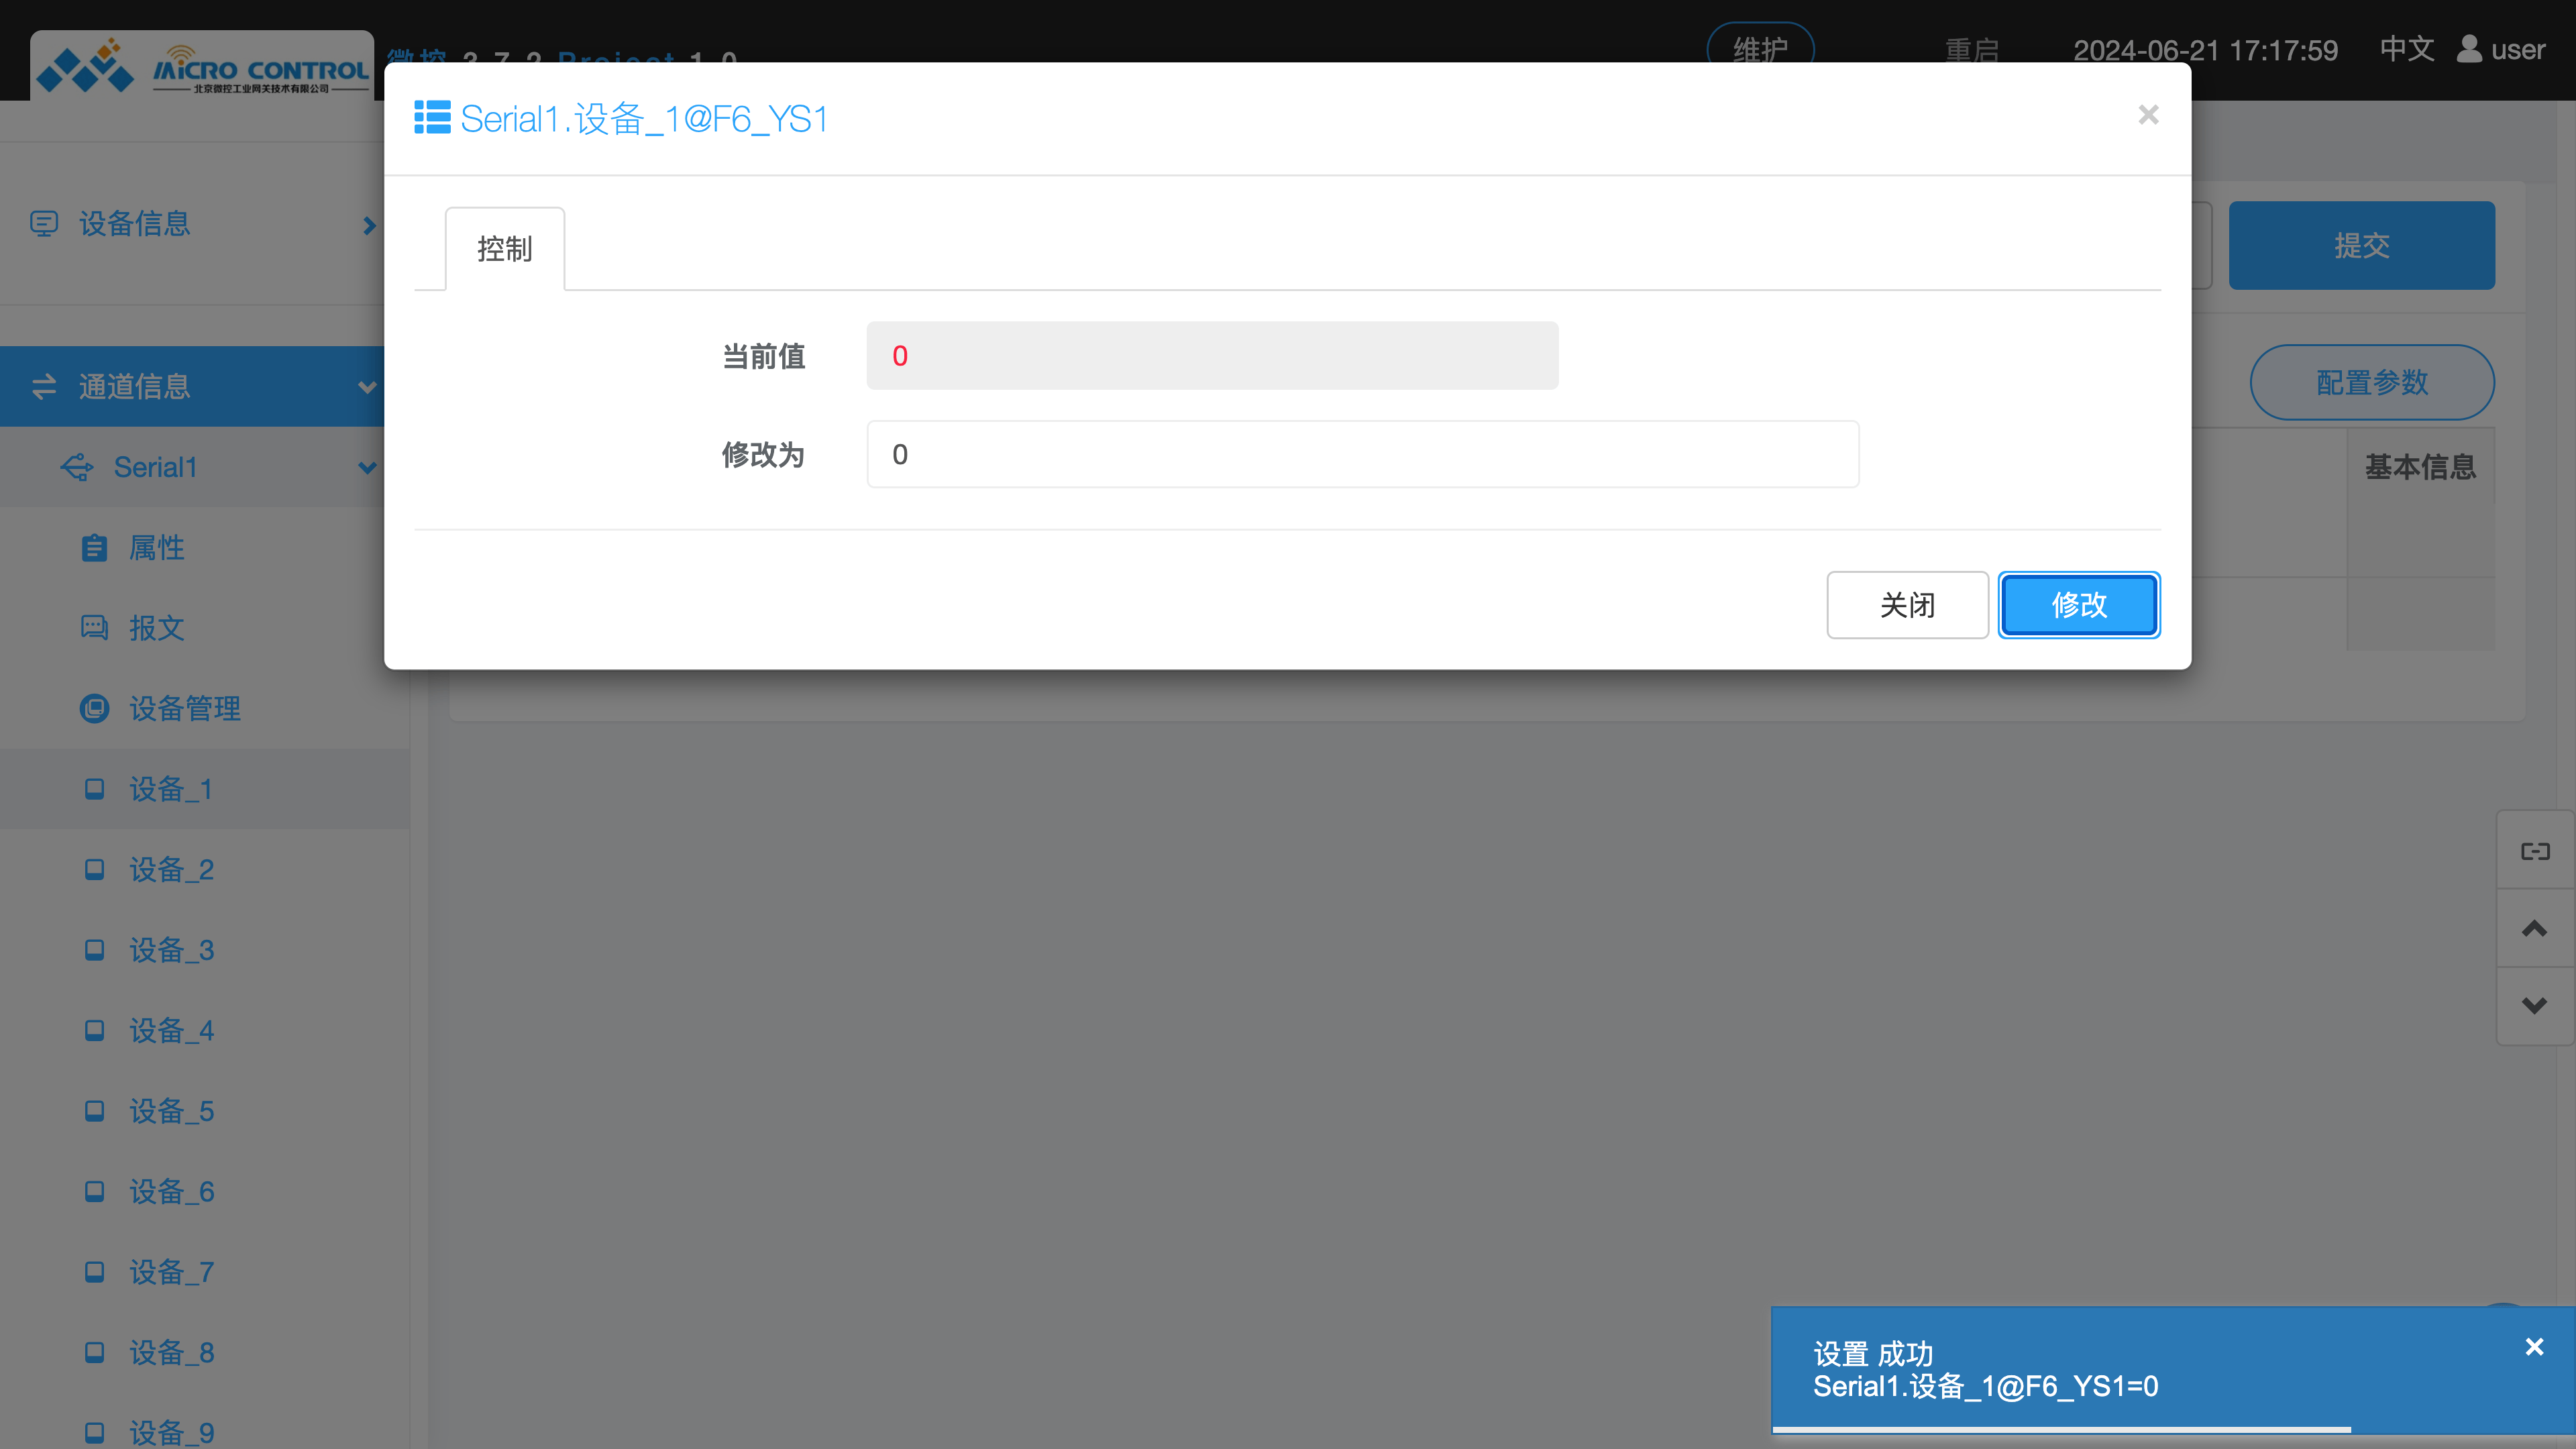Click the link icon on the right edge
This screenshot has width=2576, height=1449.
pyautogui.click(x=2535, y=851)
